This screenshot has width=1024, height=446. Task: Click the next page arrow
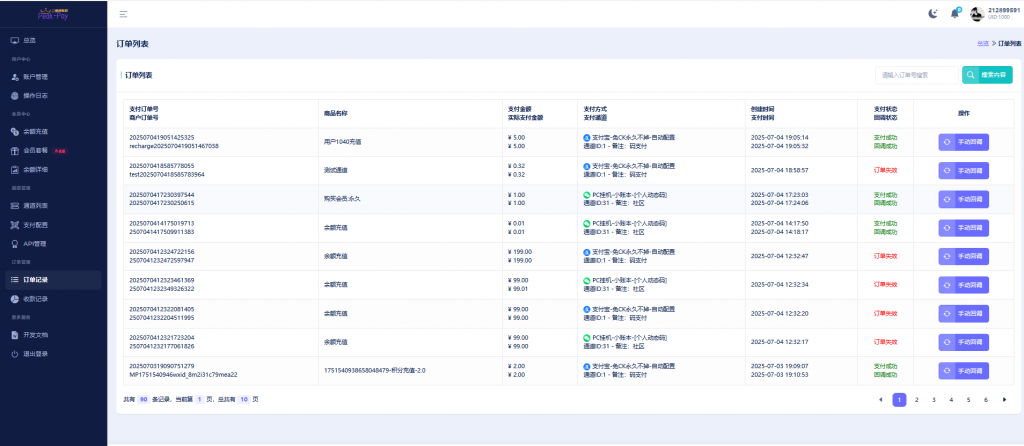(x=1004, y=399)
